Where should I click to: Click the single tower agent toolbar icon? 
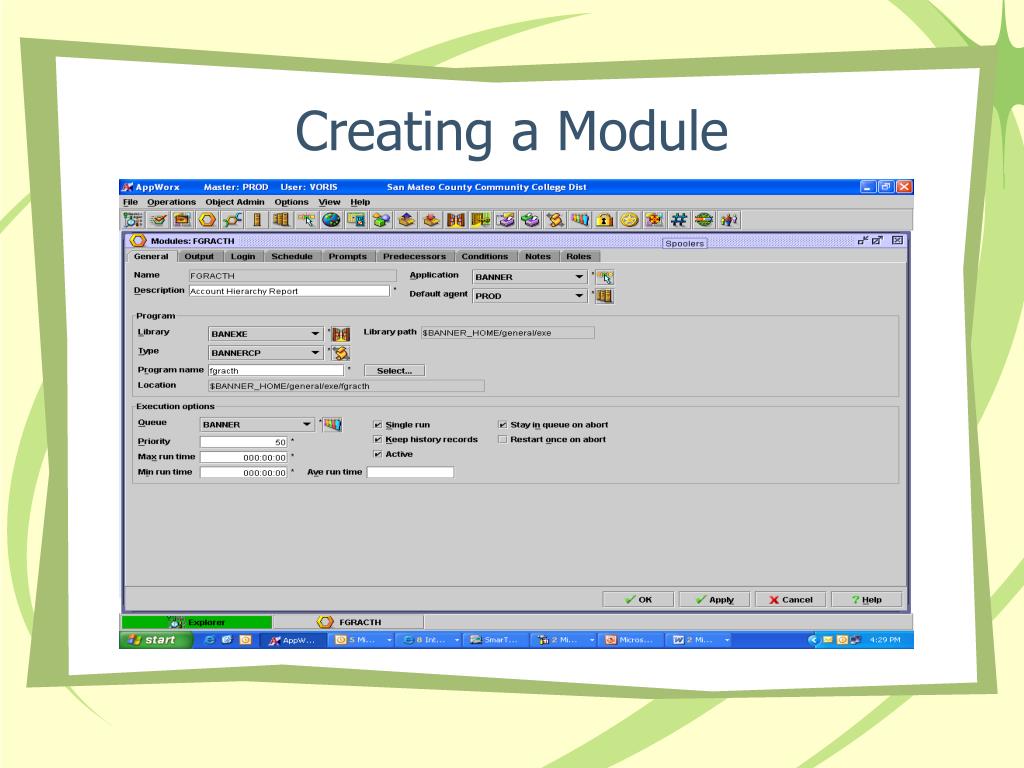pos(257,220)
